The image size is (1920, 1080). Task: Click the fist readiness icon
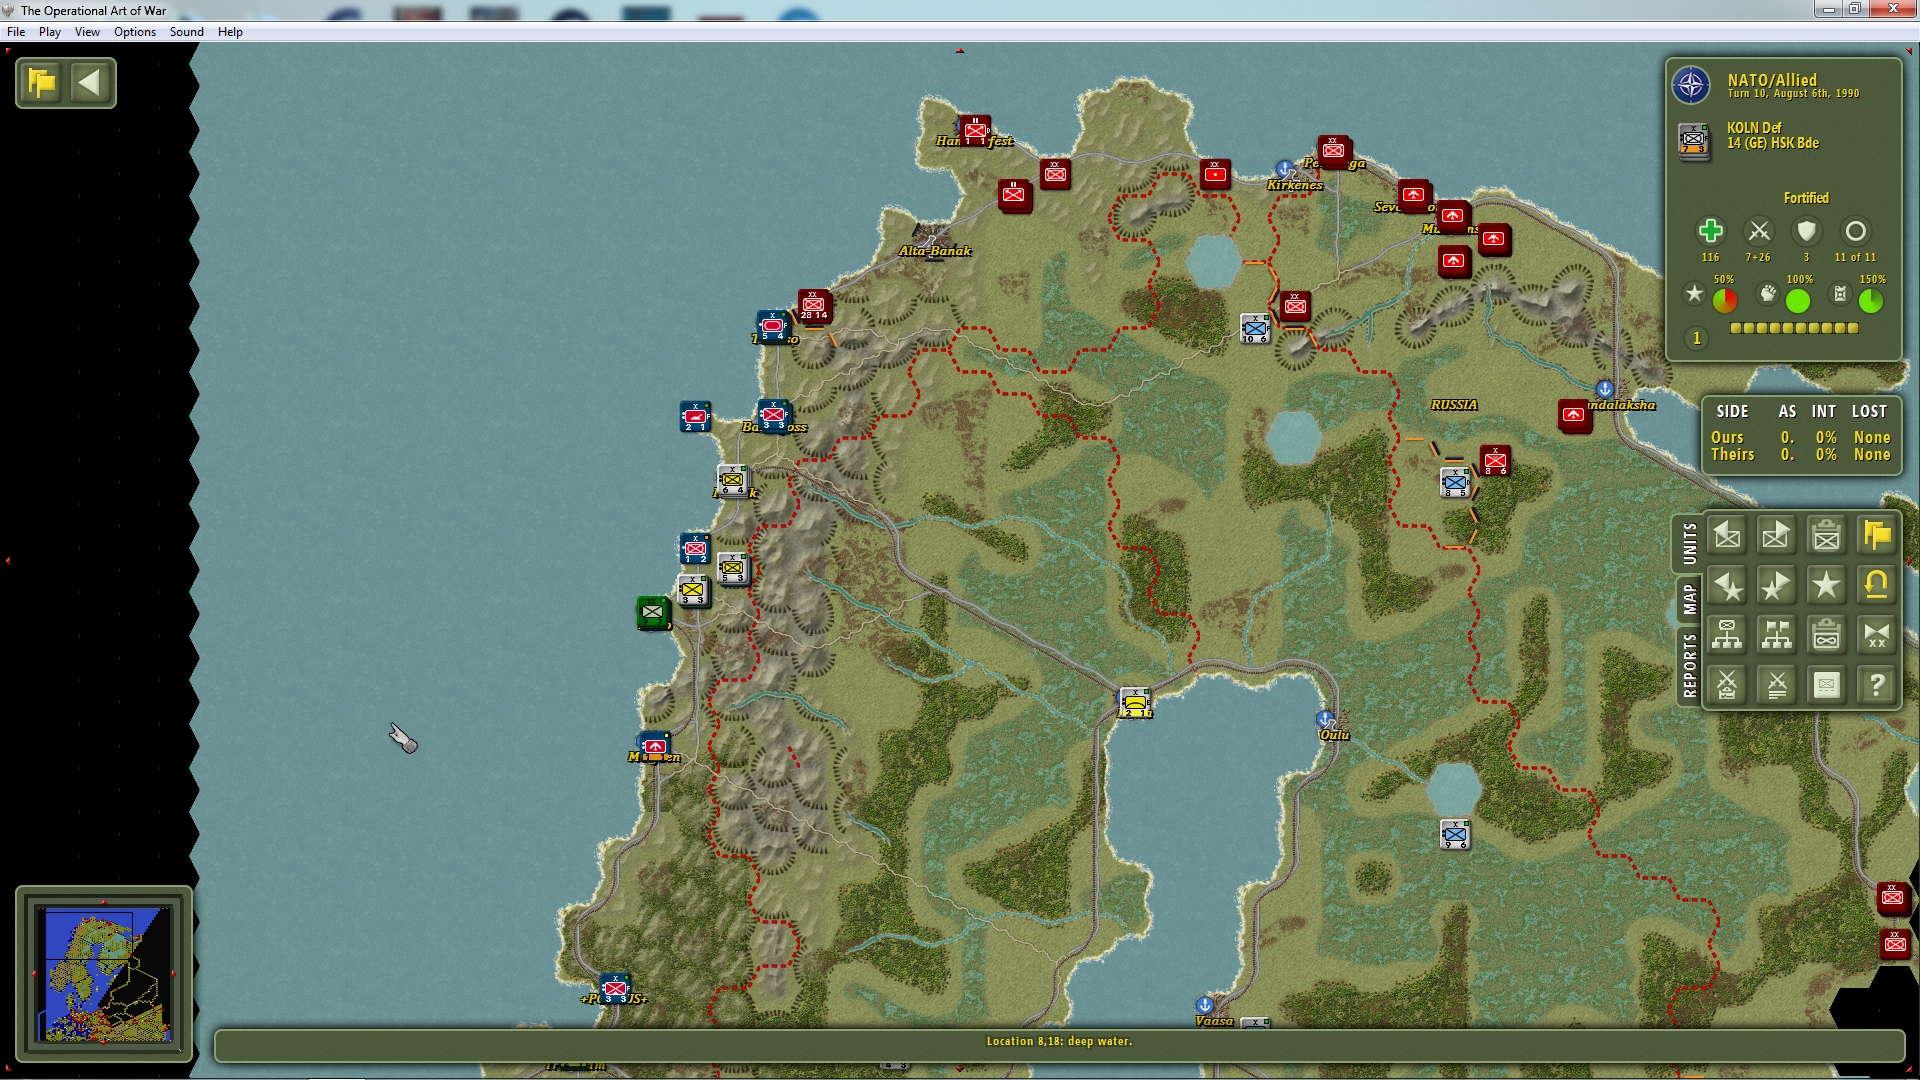pos(1768,294)
